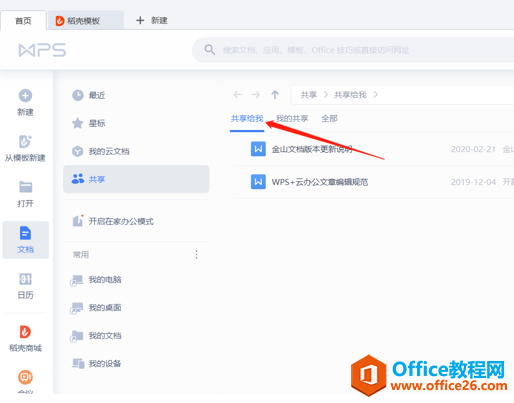Open document 金山文档版本更新说明
514x403 pixels.
(x=312, y=149)
